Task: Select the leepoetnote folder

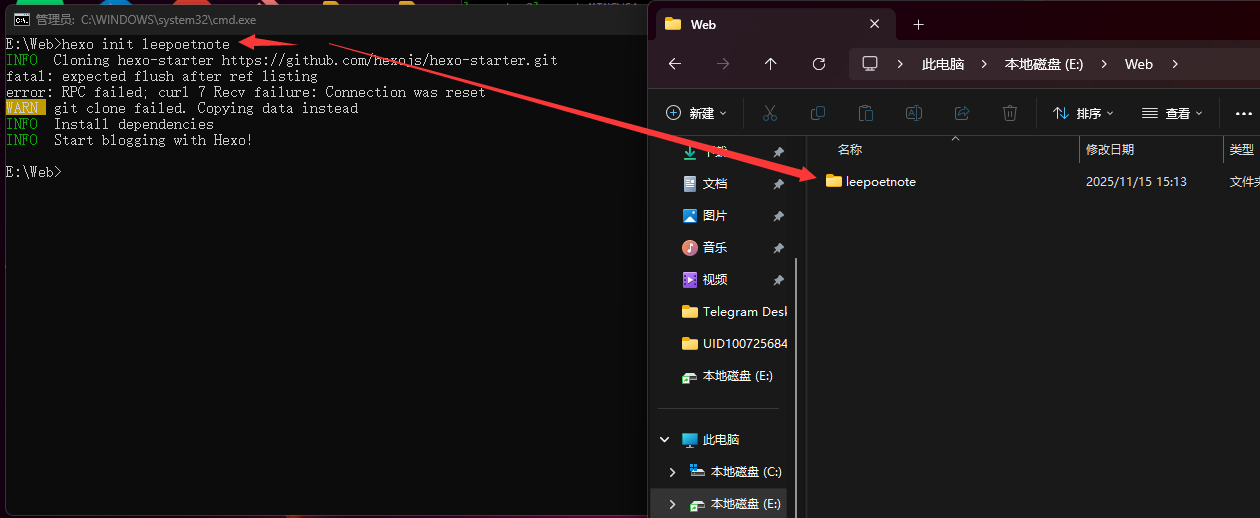Action: click(x=880, y=182)
